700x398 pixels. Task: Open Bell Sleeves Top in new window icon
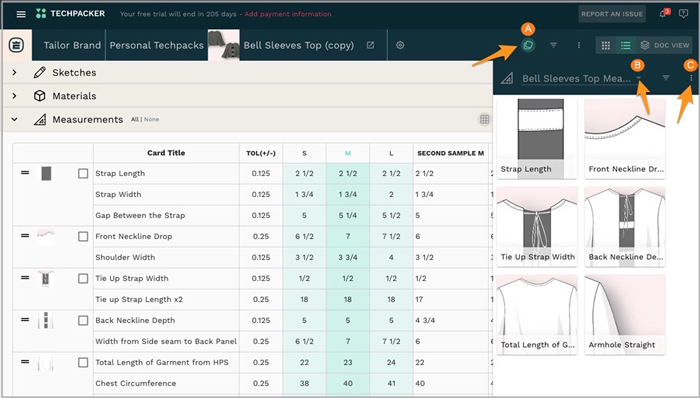[370, 45]
